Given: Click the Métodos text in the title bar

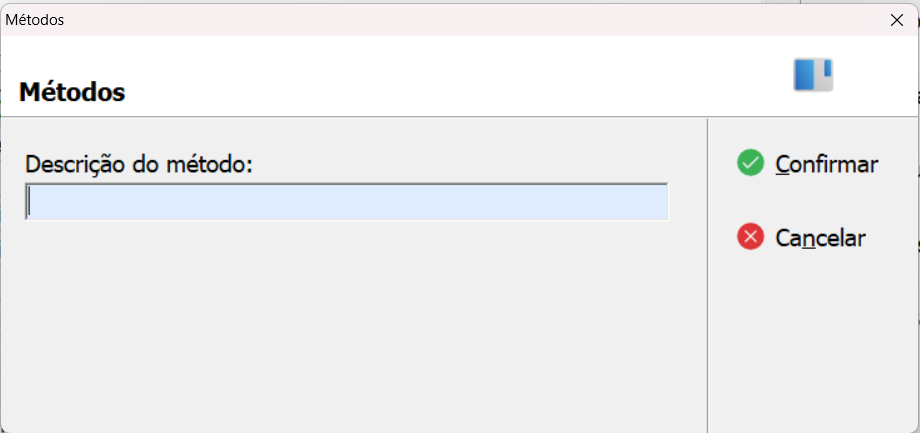Looking at the screenshot, I should click(35, 20).
